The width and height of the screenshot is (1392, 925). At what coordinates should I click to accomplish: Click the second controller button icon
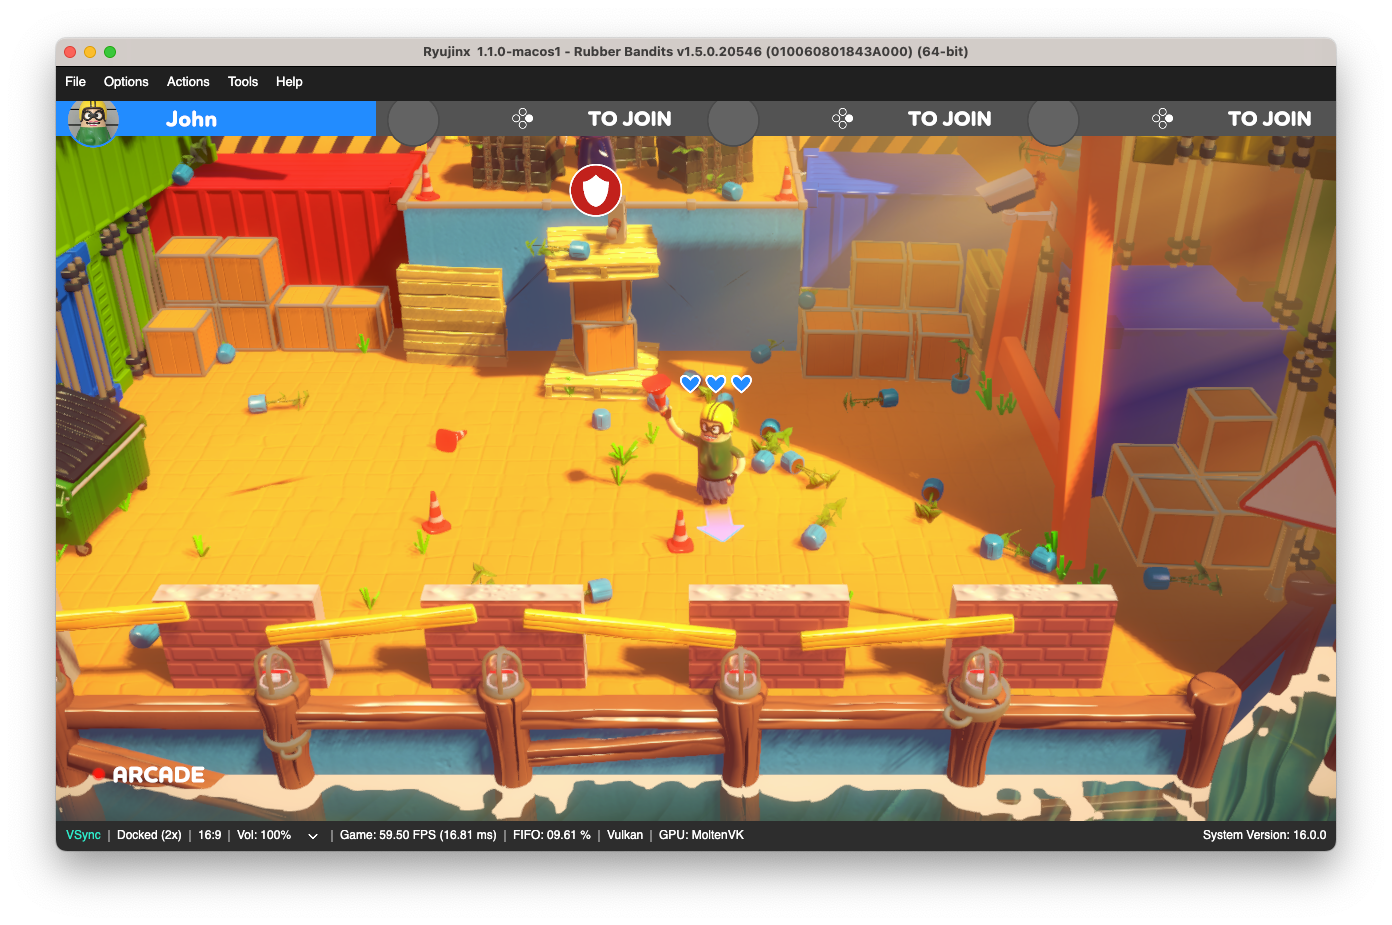click(x=842, y=119)
